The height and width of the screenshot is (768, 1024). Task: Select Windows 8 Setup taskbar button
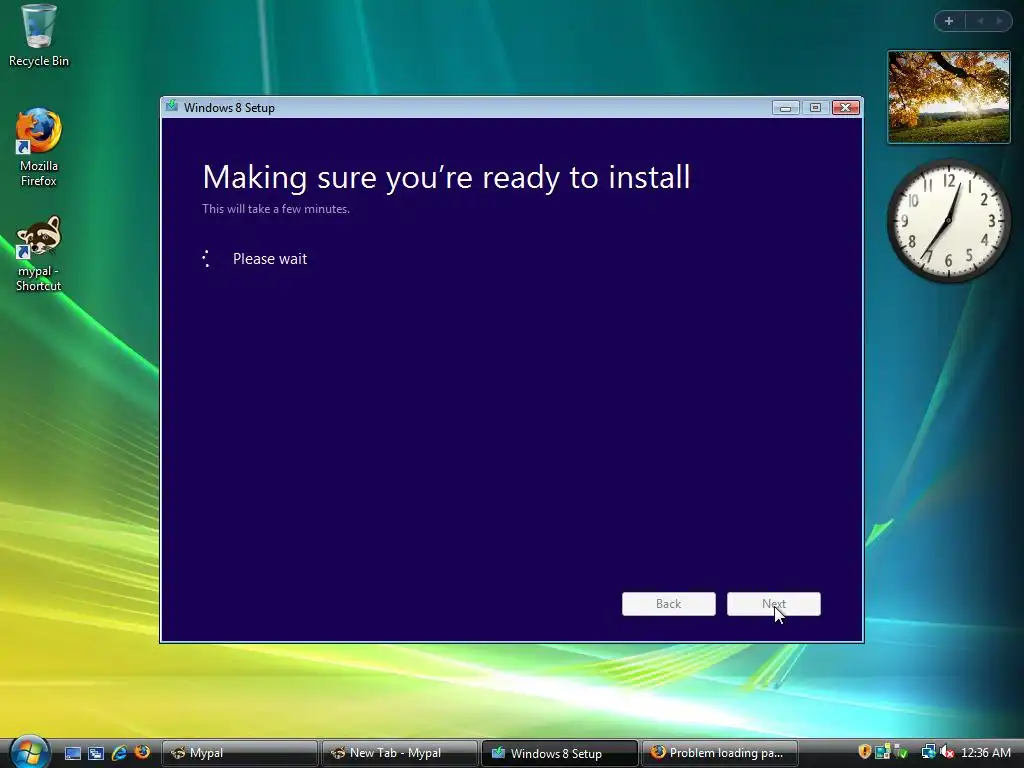pos(559,753)
